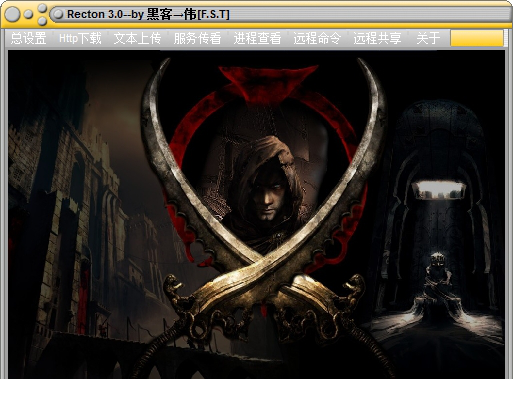
Task: Switch to the Http下载 tab
Action: (80, 38)
